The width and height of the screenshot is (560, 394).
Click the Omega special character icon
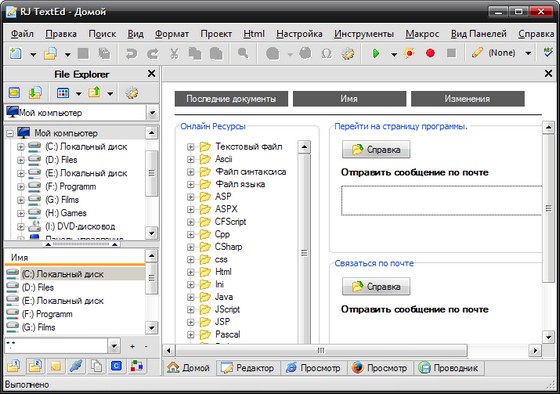point(326,54)
